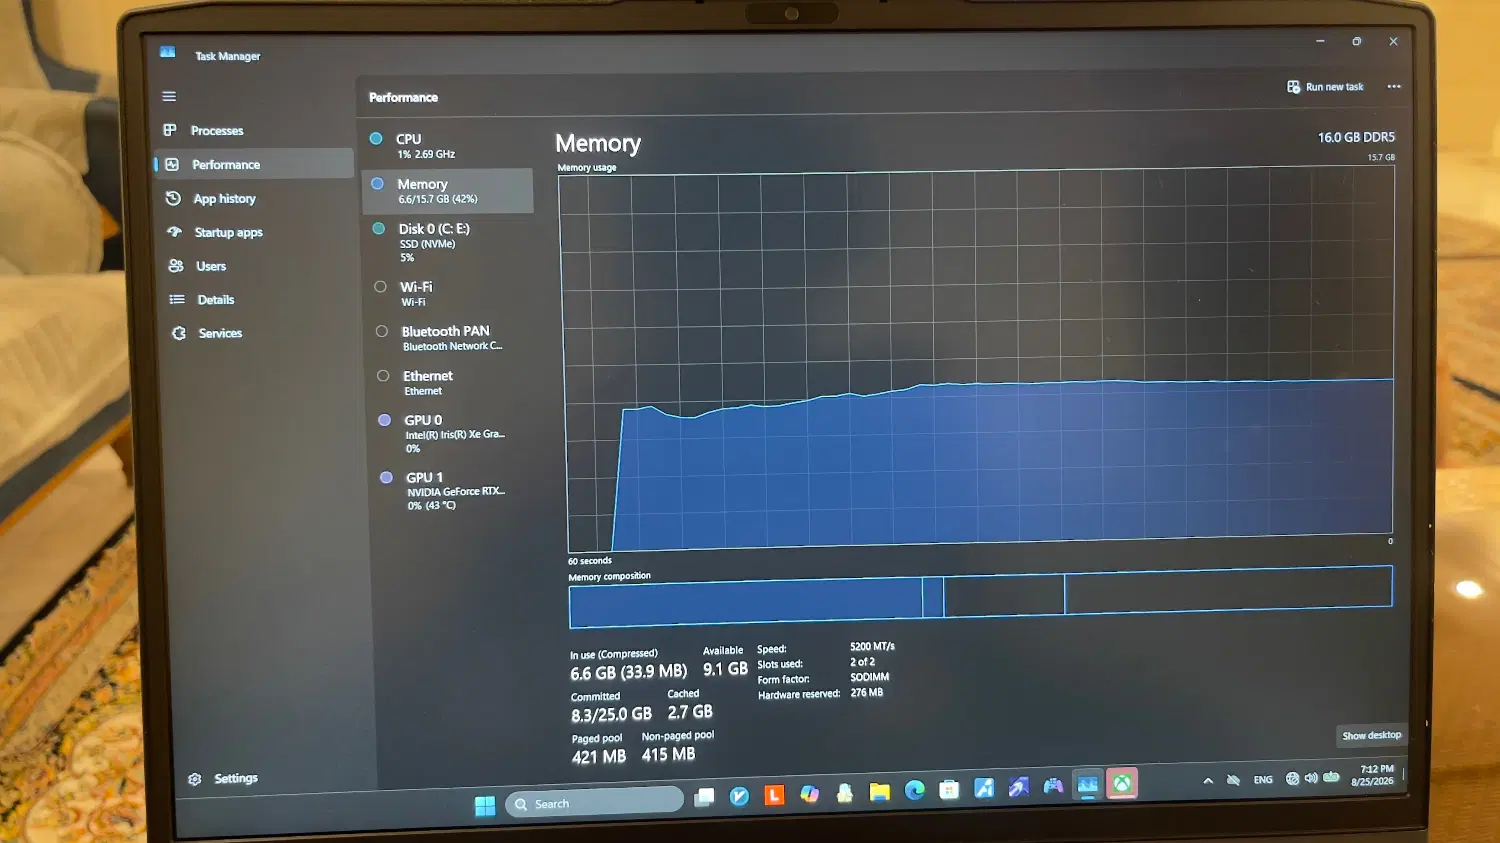Select the CPU performance entry
1500x843 pixels.
446,146
